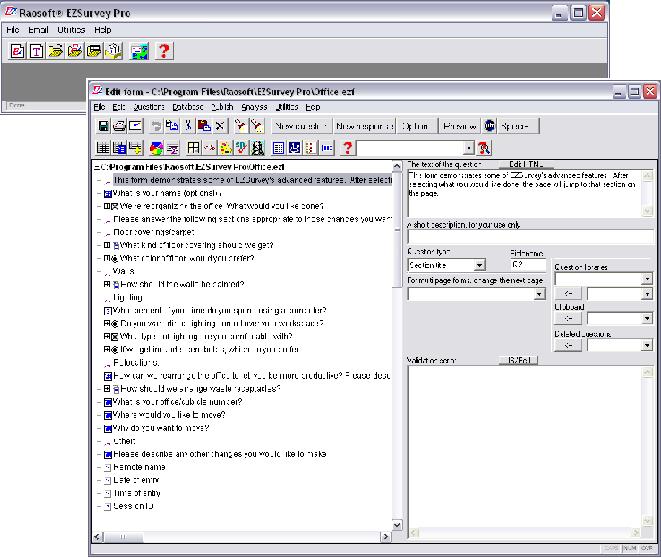Expand 'How should we arrange waste receptacles' node

107,388
